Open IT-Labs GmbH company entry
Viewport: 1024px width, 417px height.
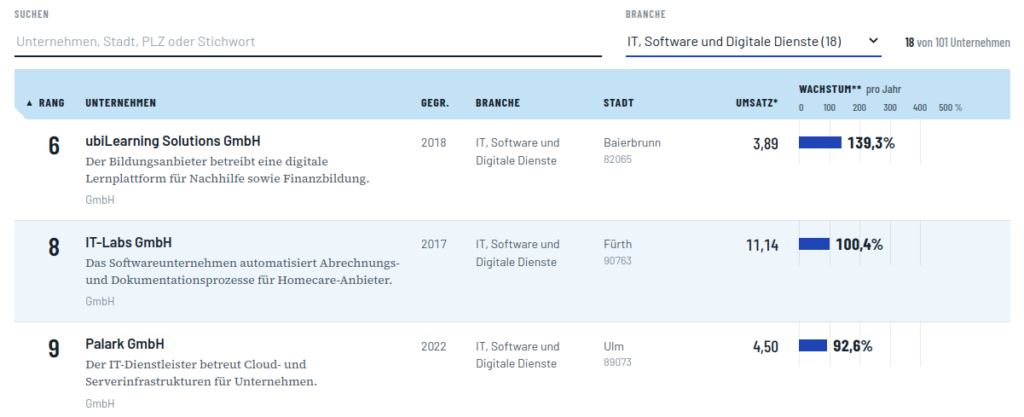(x=129, y=243)
